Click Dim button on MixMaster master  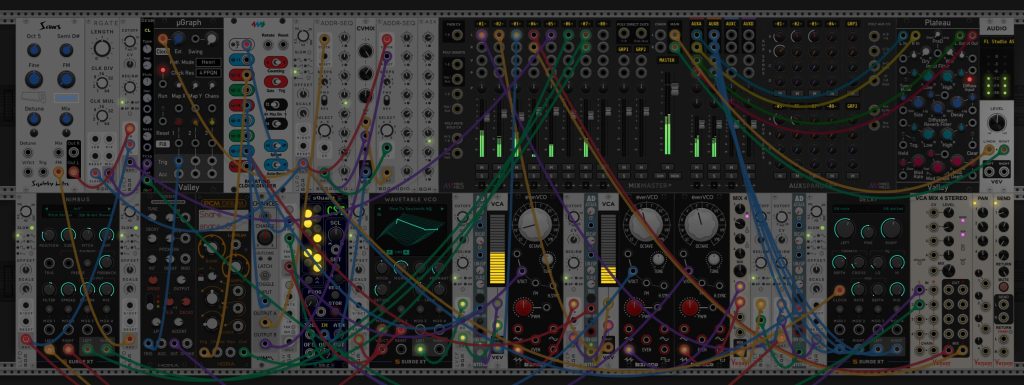coord(659,176)
